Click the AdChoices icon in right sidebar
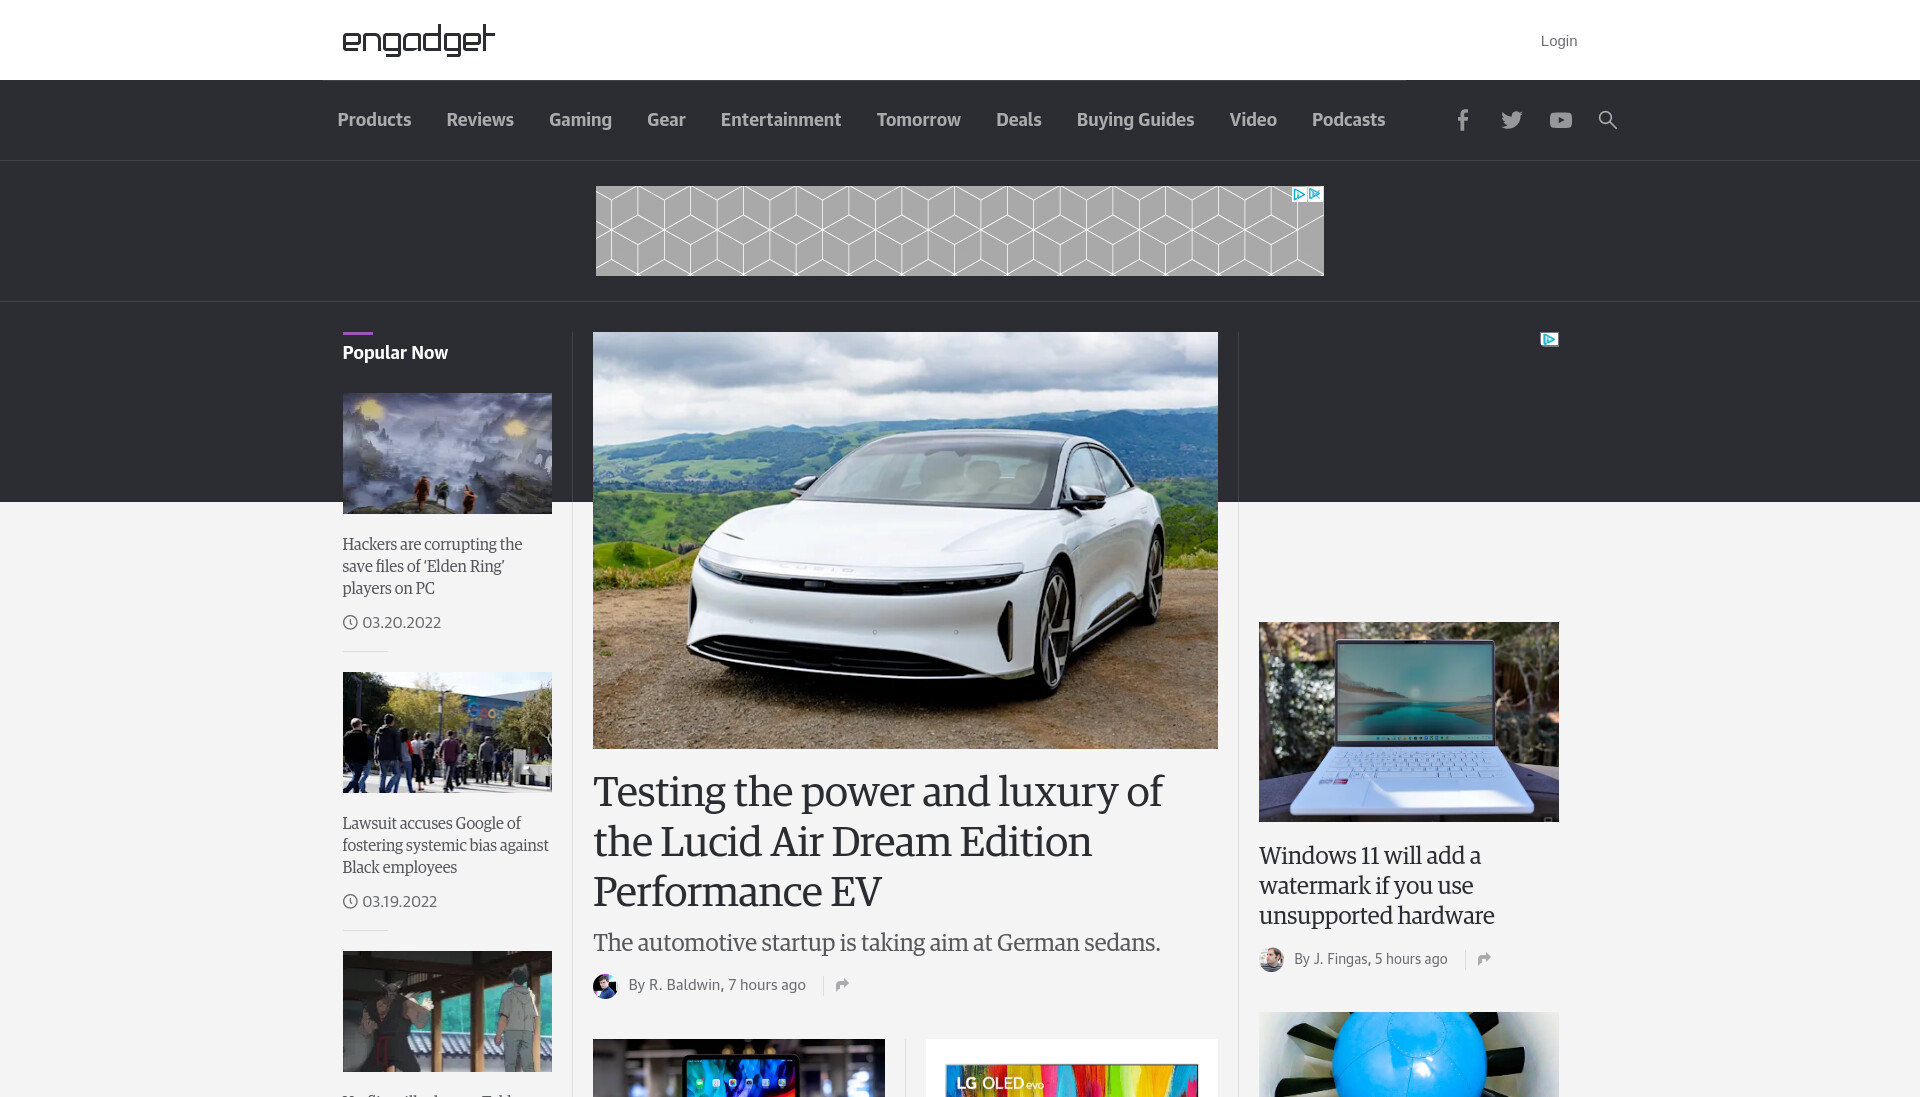The height and width of the screenshot is (1097, 1920). click(1549, 339)
